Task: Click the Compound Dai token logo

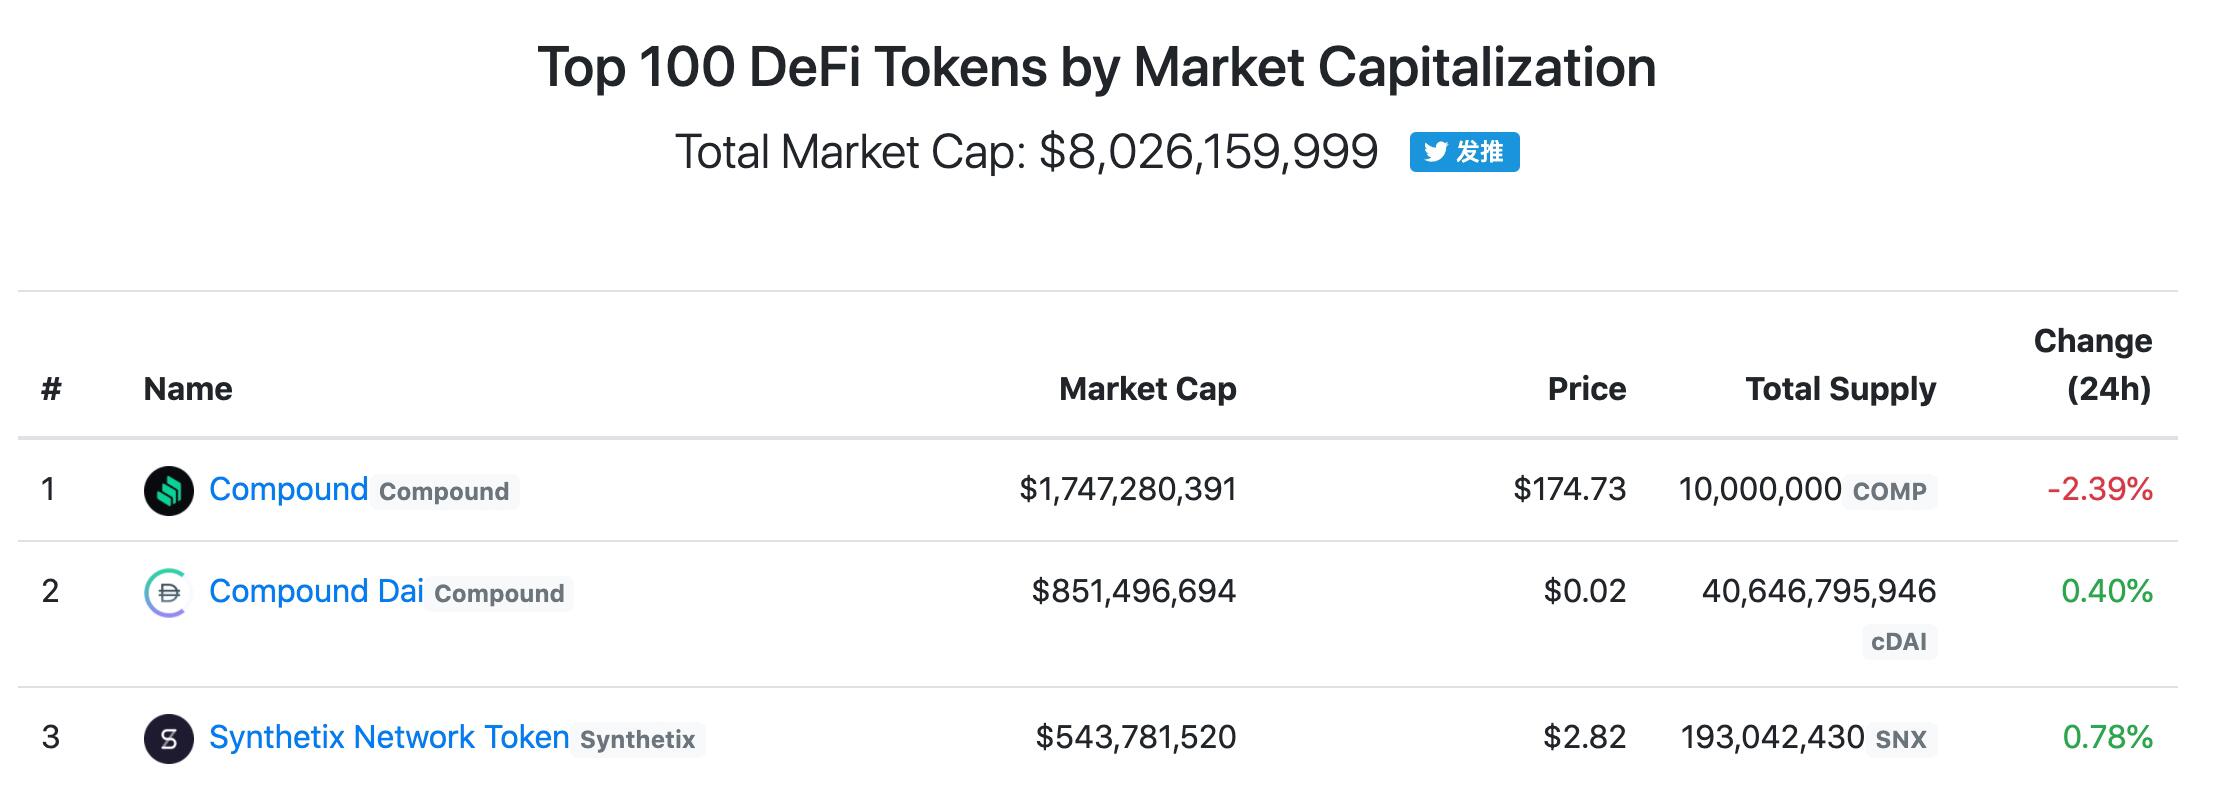Action: point(169,591)
